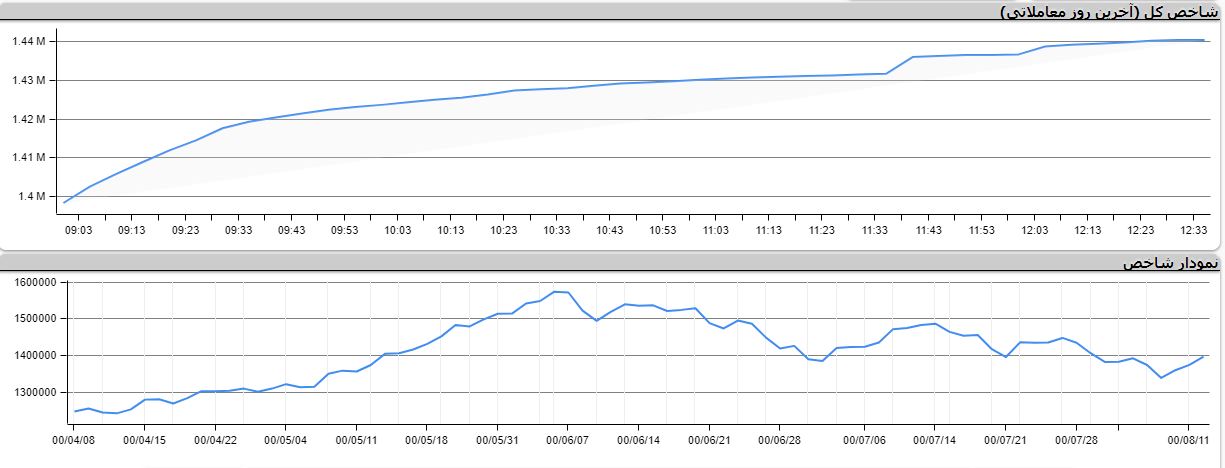
Task: Select the 11:43 time axis label
Action: pyautogui.click(x=928, y=230)
